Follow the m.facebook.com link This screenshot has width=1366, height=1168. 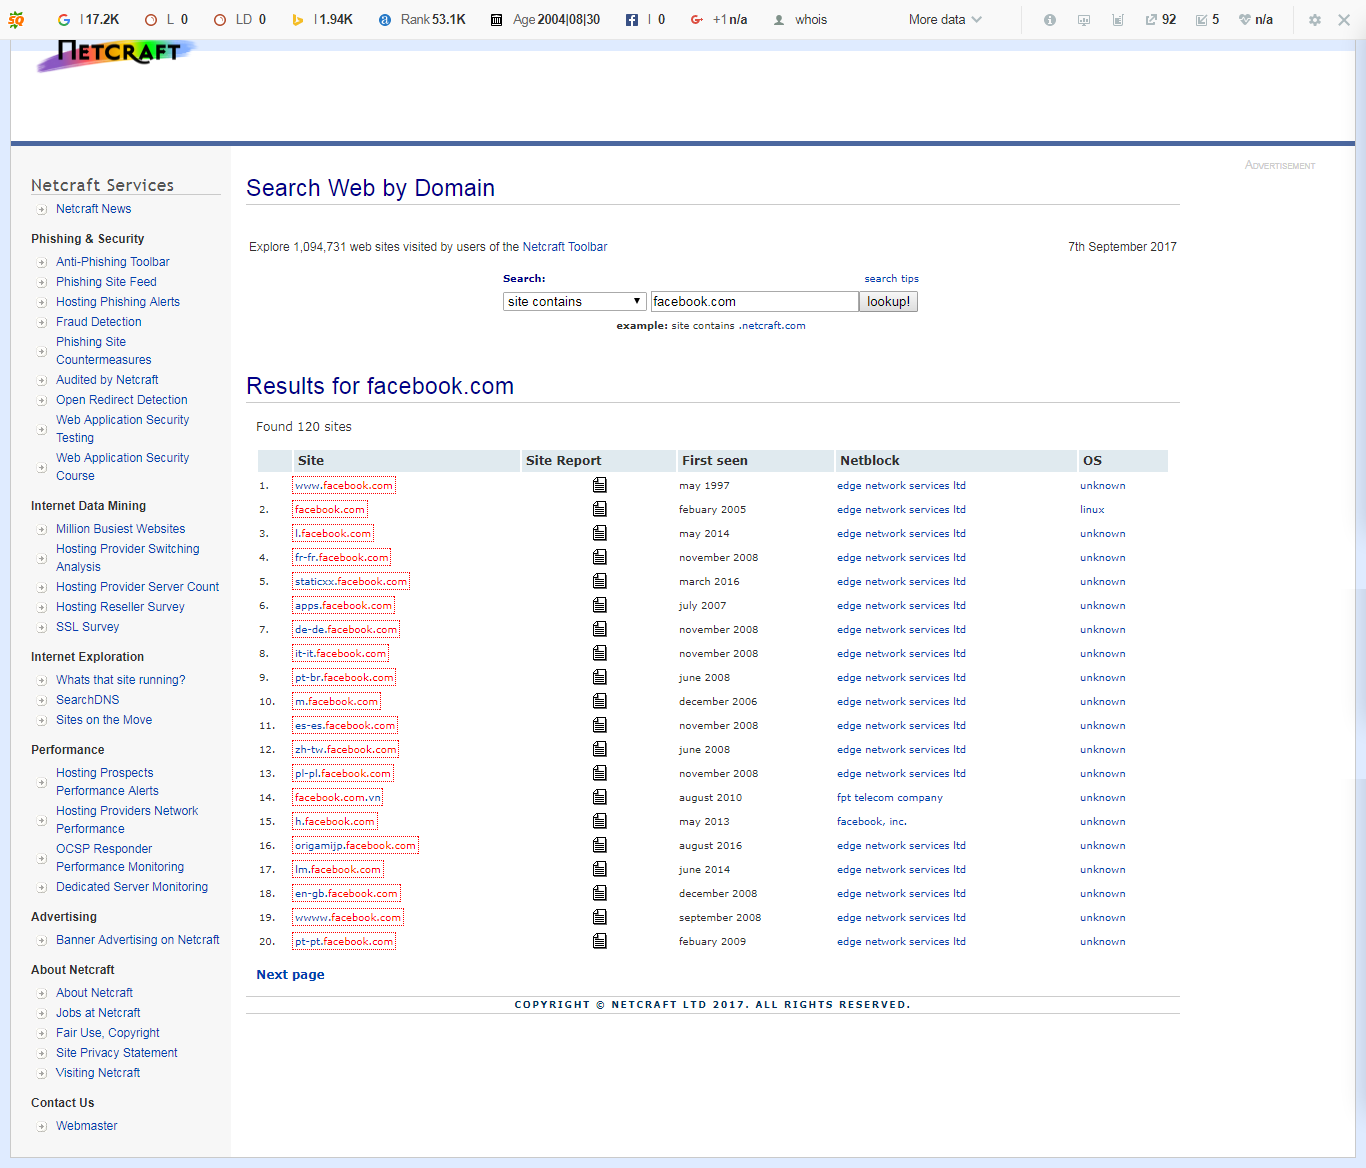(x=336, y=701)
